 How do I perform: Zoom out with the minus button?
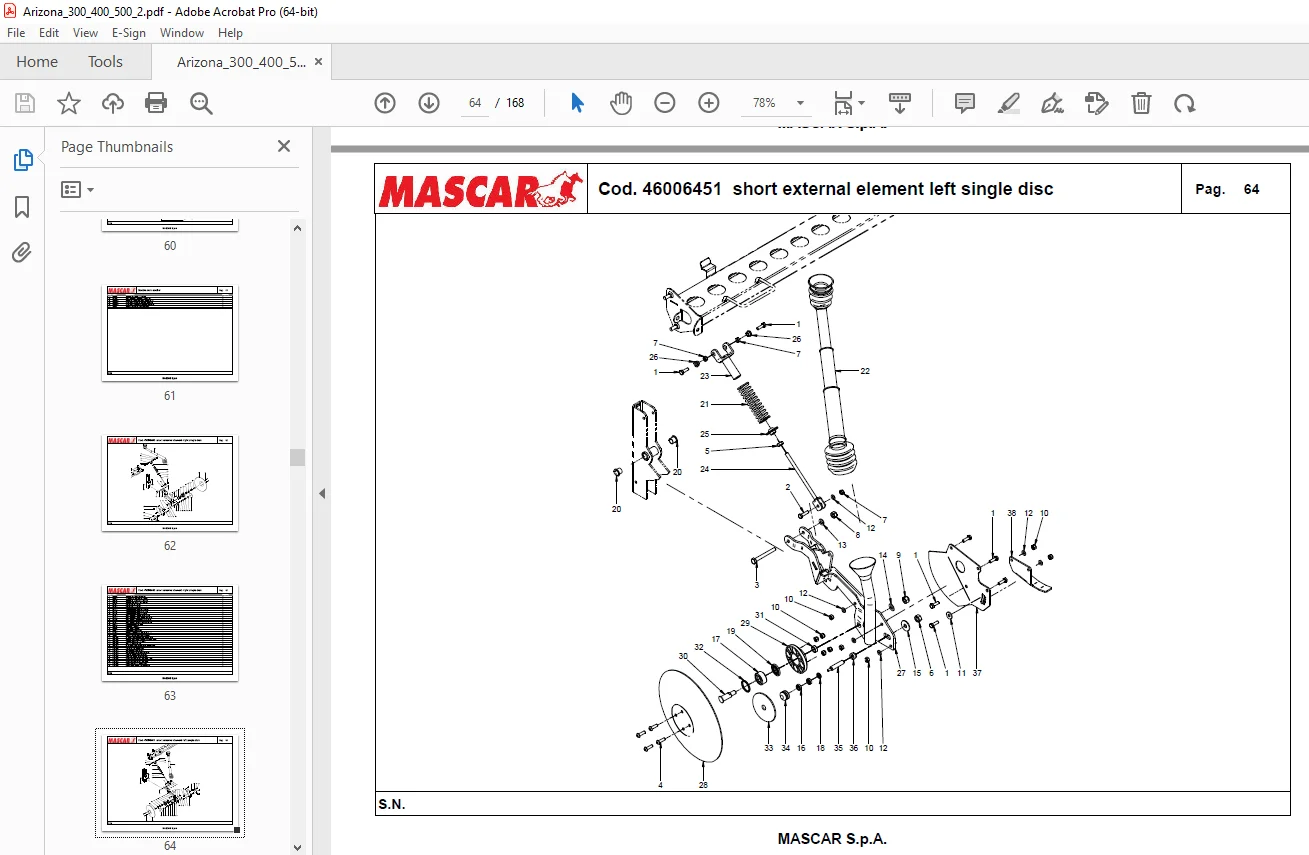coord(665,103)
